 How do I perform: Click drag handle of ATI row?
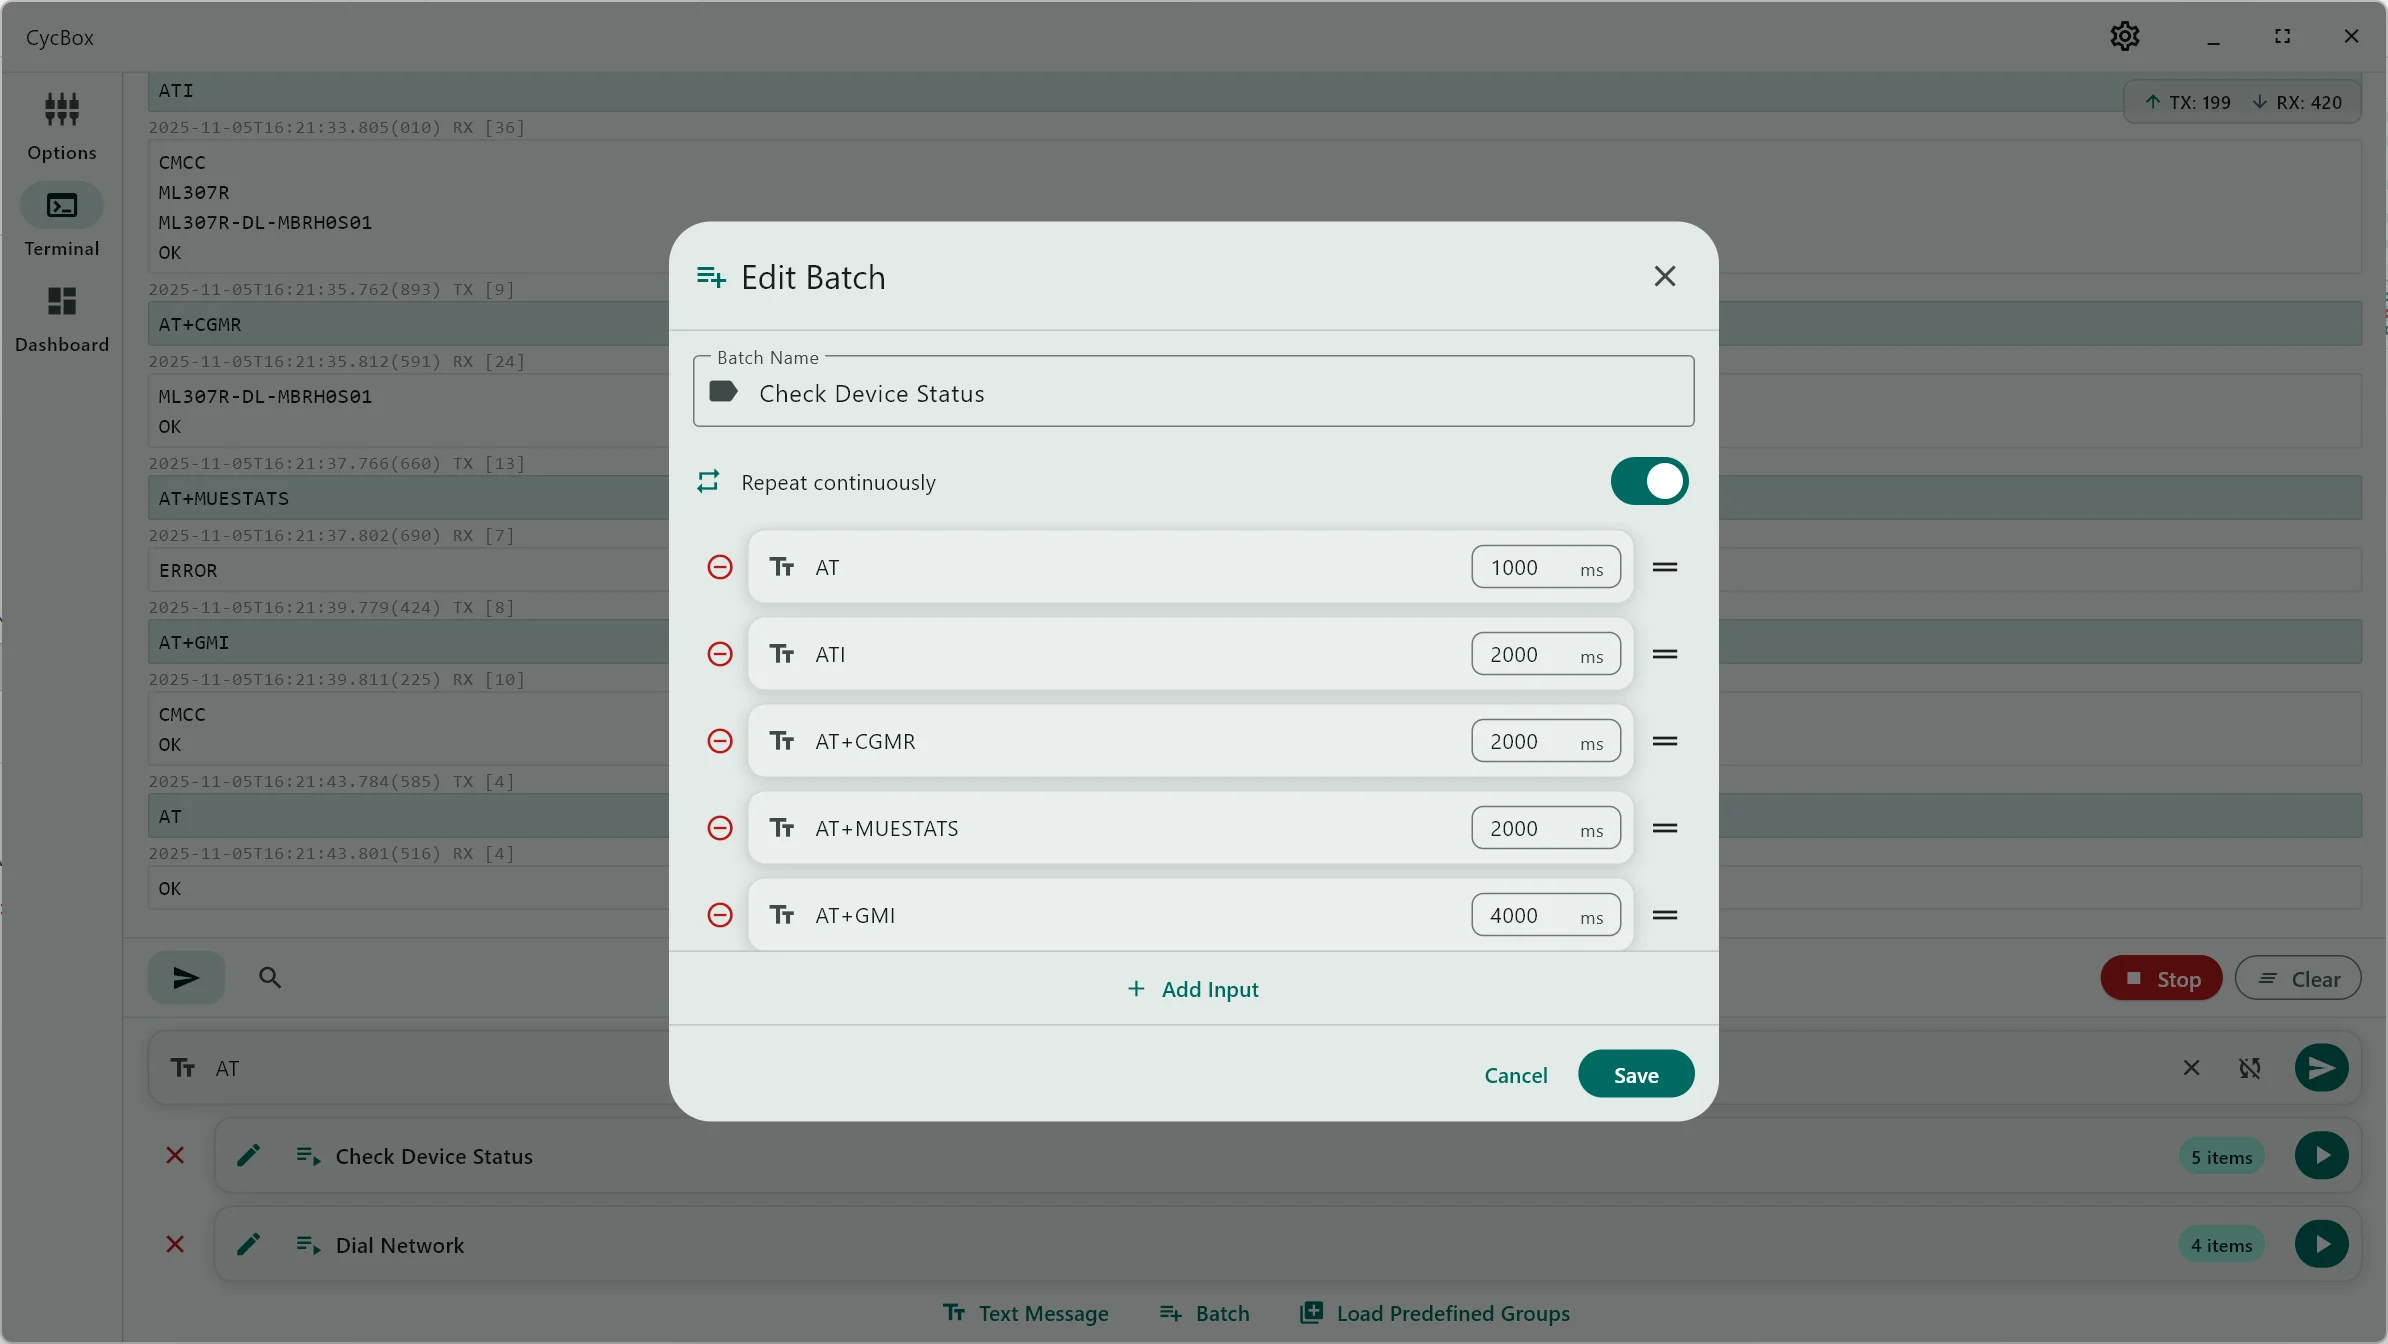point(1665,654)
